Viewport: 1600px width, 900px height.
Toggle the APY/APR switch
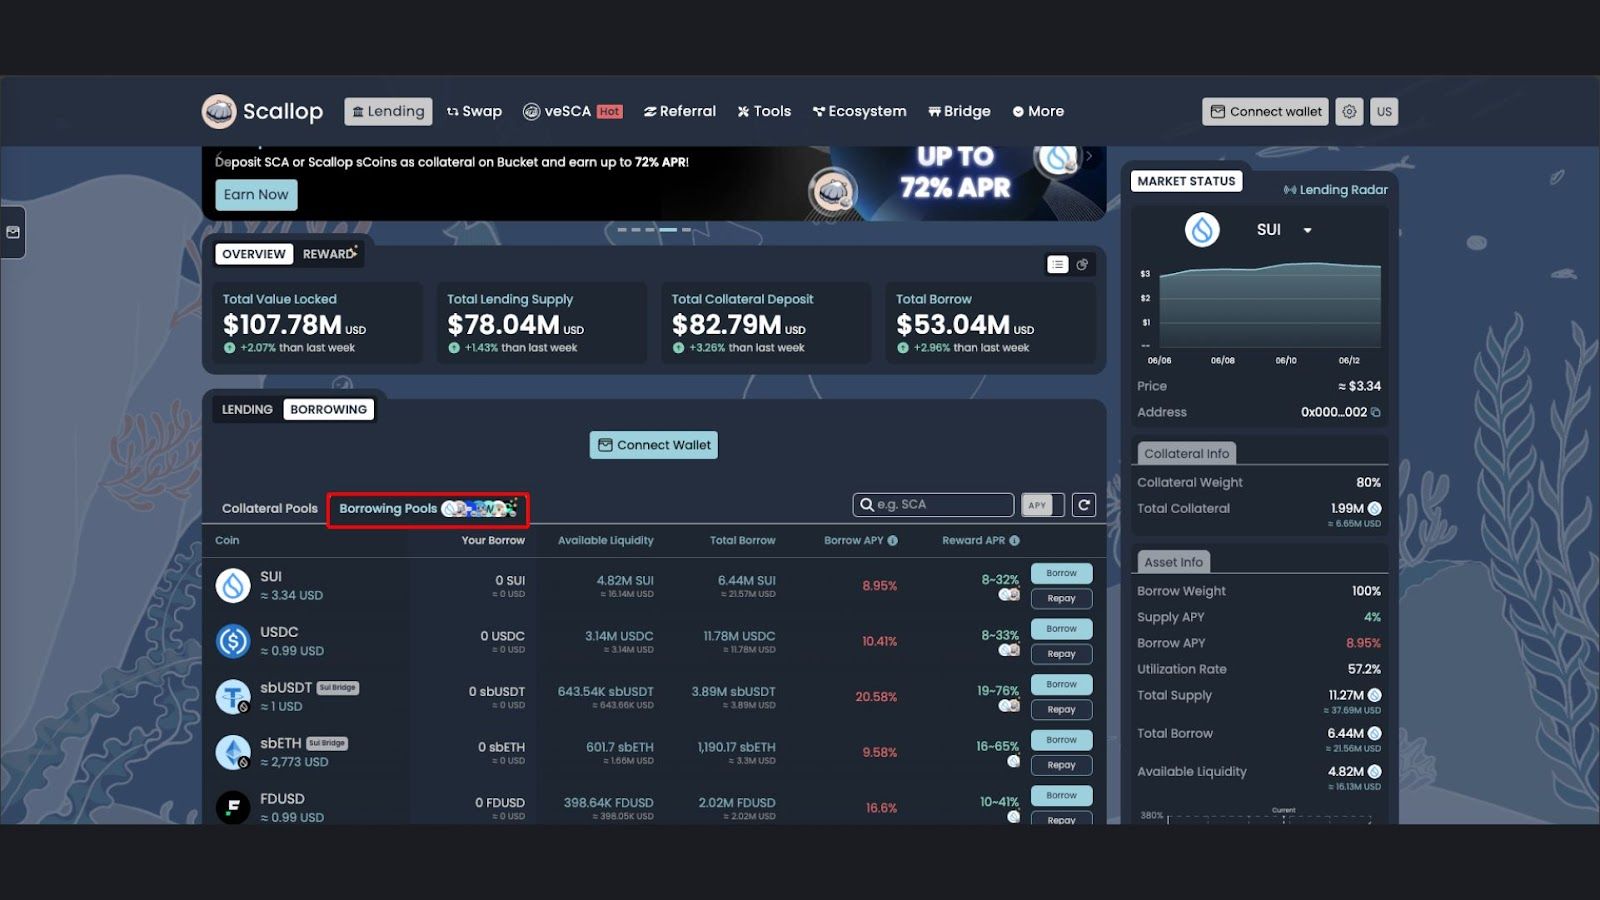1042,505
